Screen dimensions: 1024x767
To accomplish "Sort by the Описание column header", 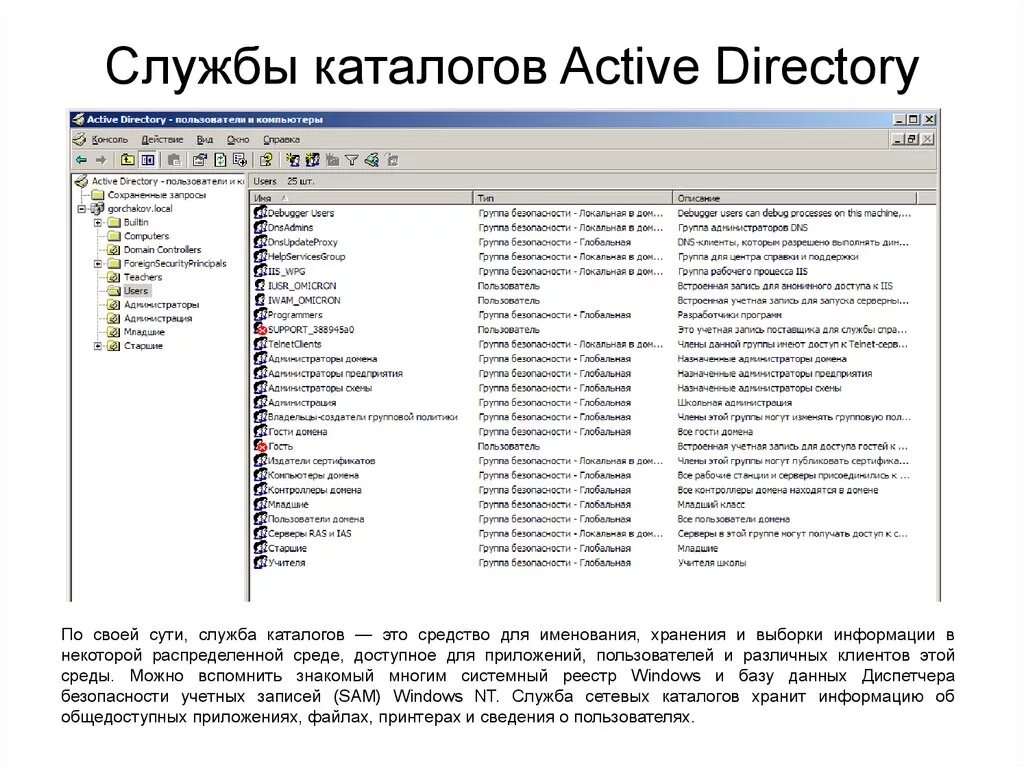I will point(795,197).
